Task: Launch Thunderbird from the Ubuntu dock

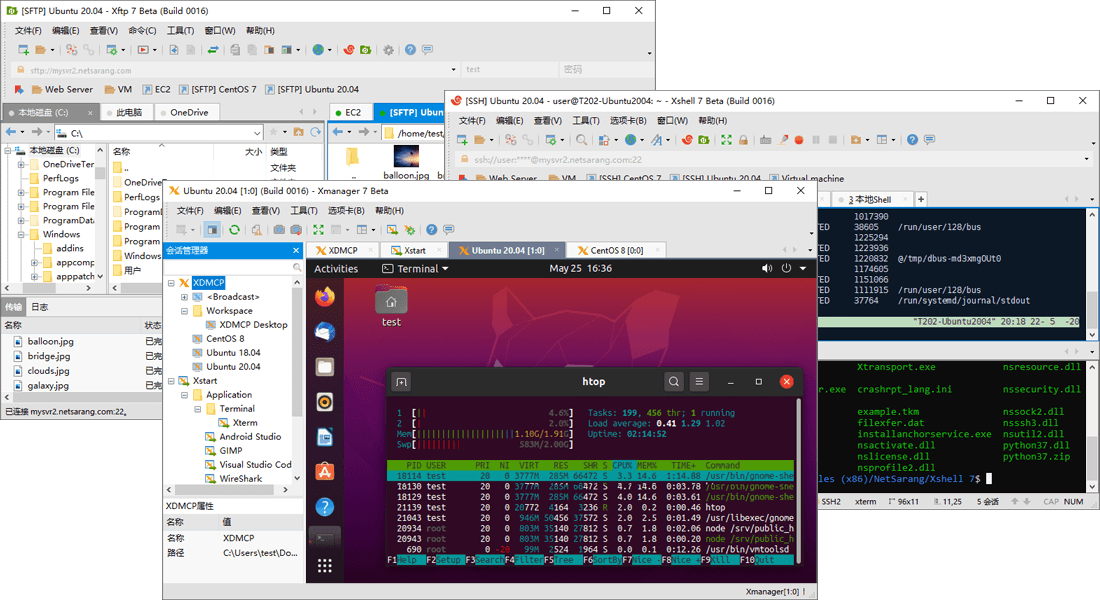Action: 325,331
